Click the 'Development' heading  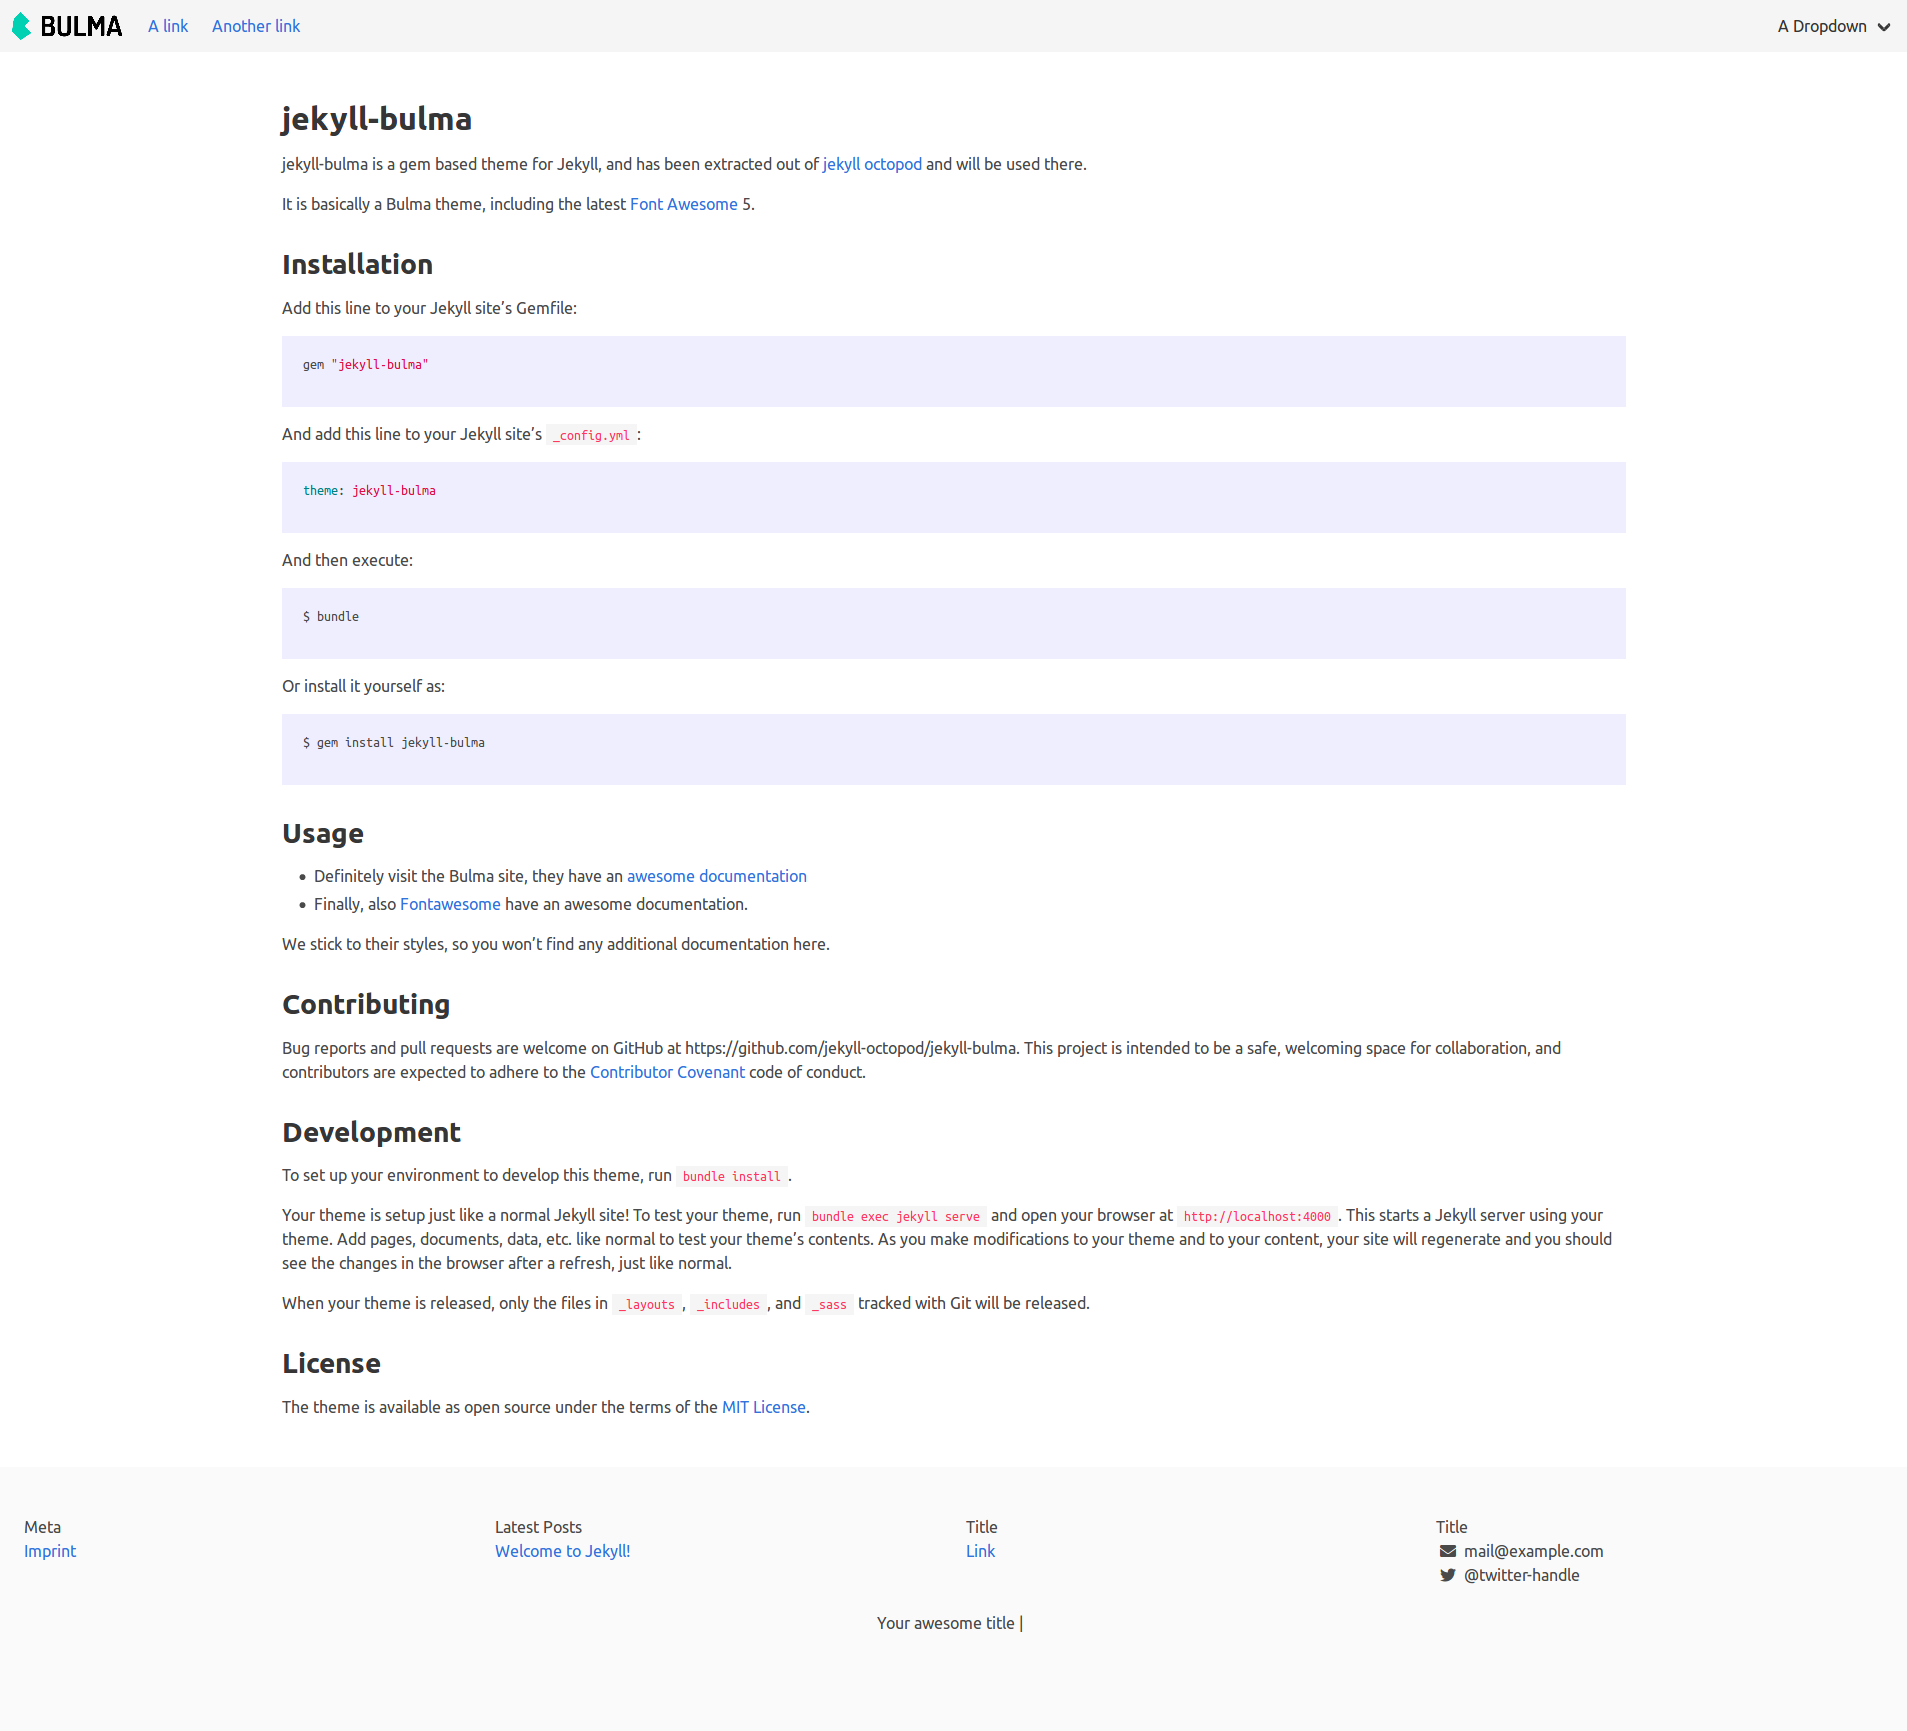(371, 1132)
